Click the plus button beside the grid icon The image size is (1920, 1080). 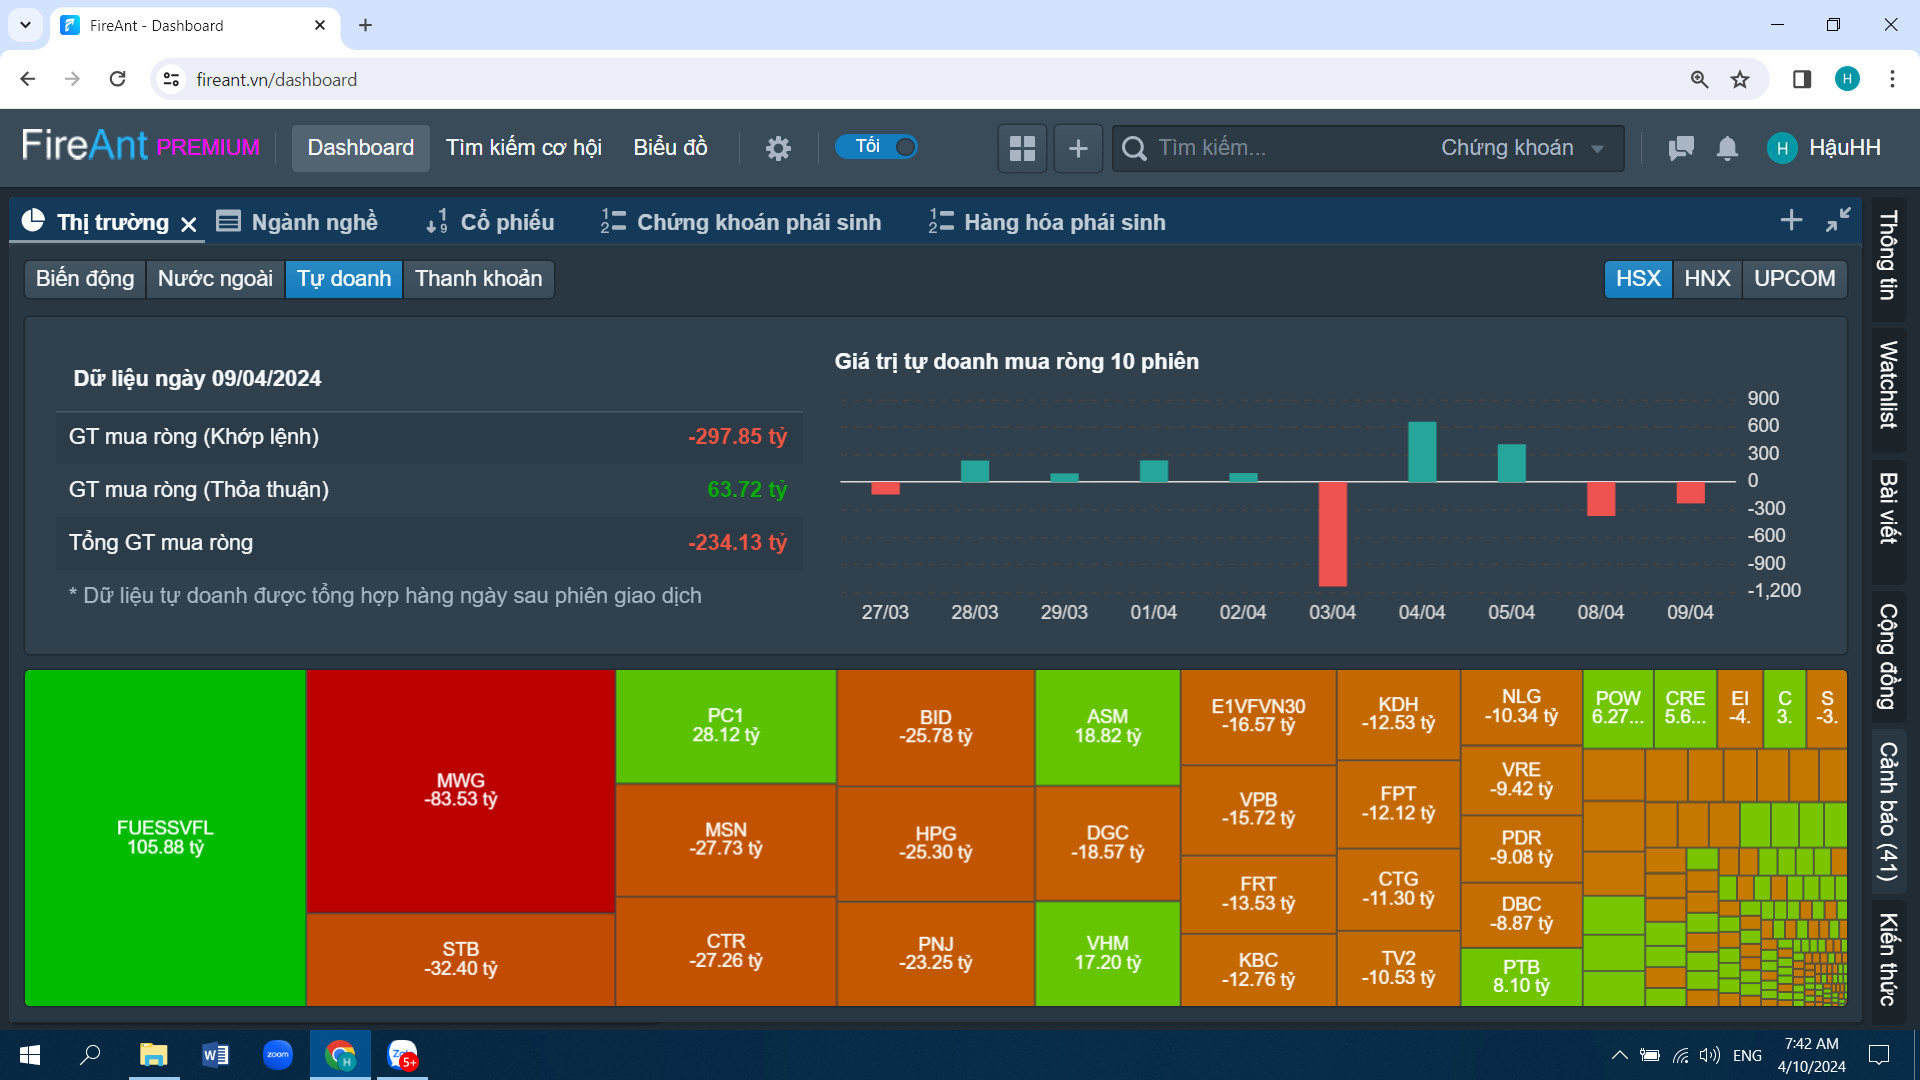(1078, 148)
